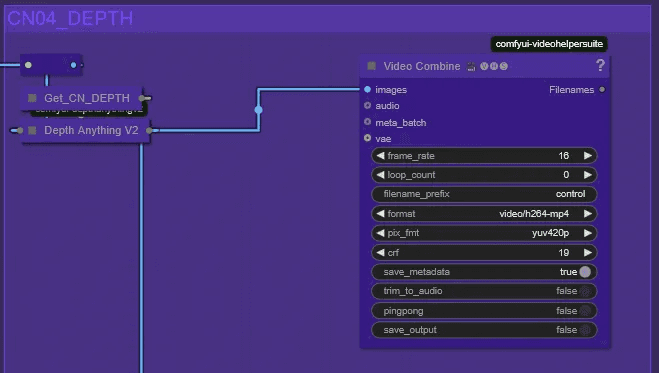Viewport: 659px width, 373px height.
Task: Click the meta_batch input connector
Action: pyautogui.click(x=367, y=122)
